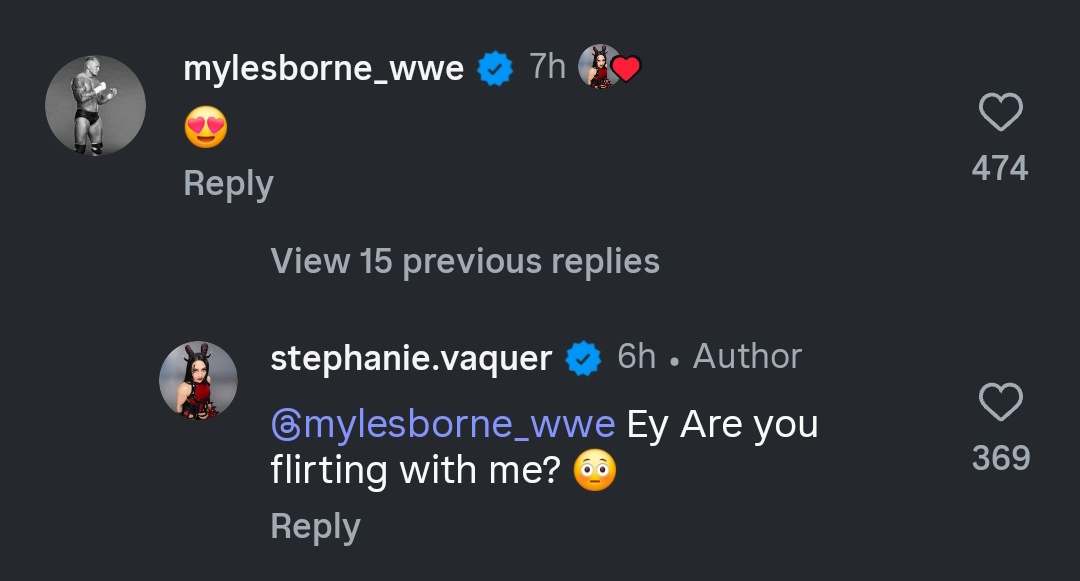Open stephanie.vaquer's profile picture
The width and height of the screenshot is (1080, 581).
point(198,380)
